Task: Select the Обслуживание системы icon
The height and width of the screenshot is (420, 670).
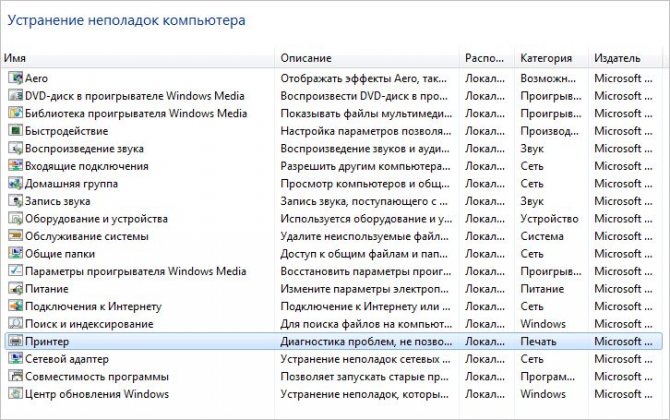Action: click(15, 235)
